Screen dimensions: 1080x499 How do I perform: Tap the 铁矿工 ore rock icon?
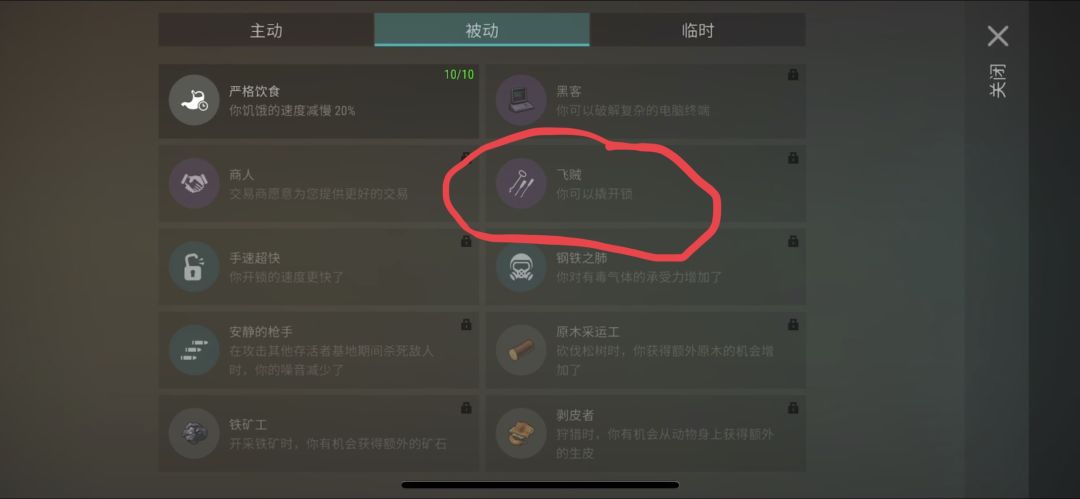click(194, 434)
